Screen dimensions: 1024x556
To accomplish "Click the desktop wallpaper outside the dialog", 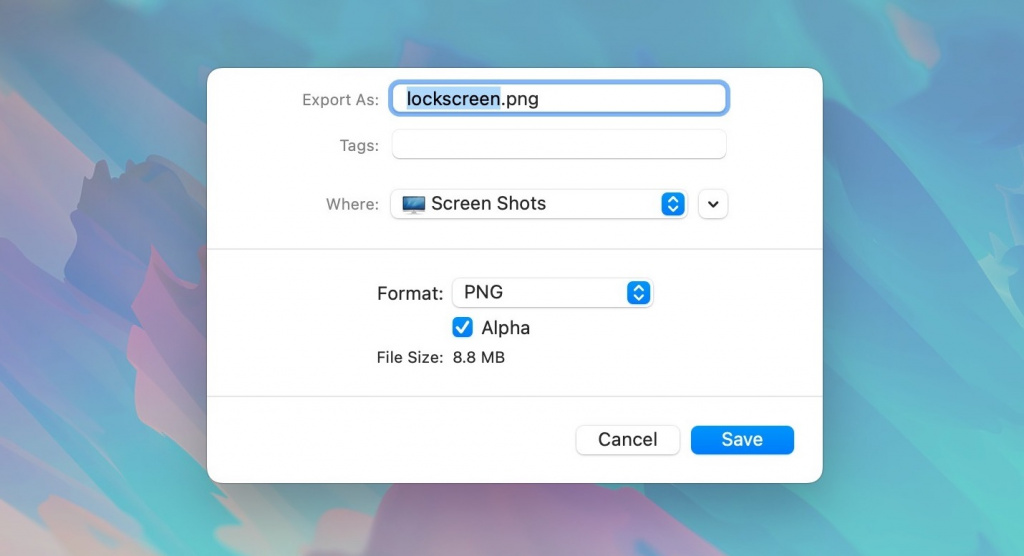I will pyautogui.click(x=100, y=300).
